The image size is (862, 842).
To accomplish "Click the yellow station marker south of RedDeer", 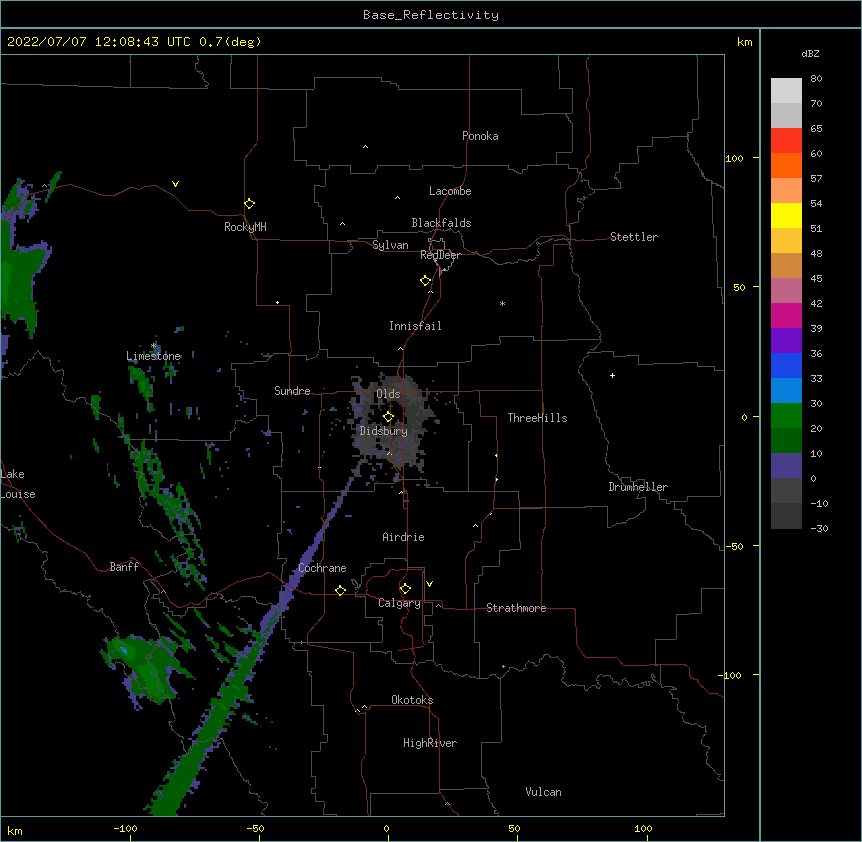I will click(426, 281).
